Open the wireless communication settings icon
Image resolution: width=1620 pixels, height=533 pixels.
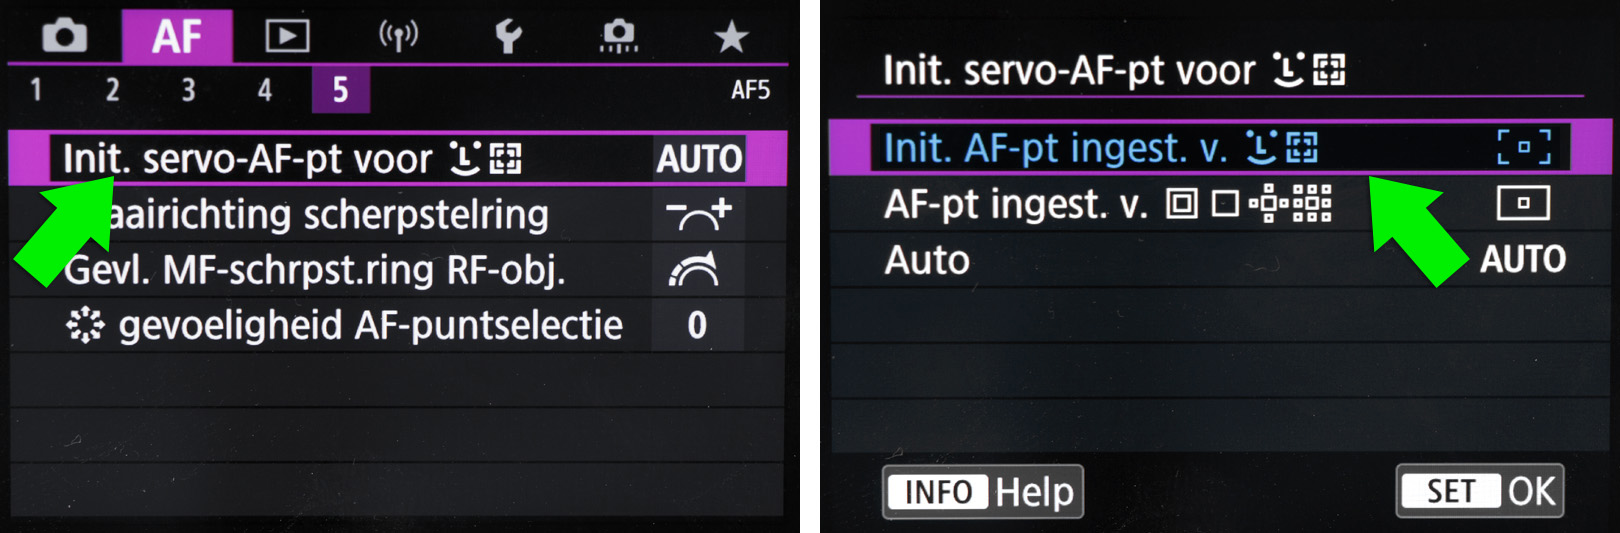(398, 37)
